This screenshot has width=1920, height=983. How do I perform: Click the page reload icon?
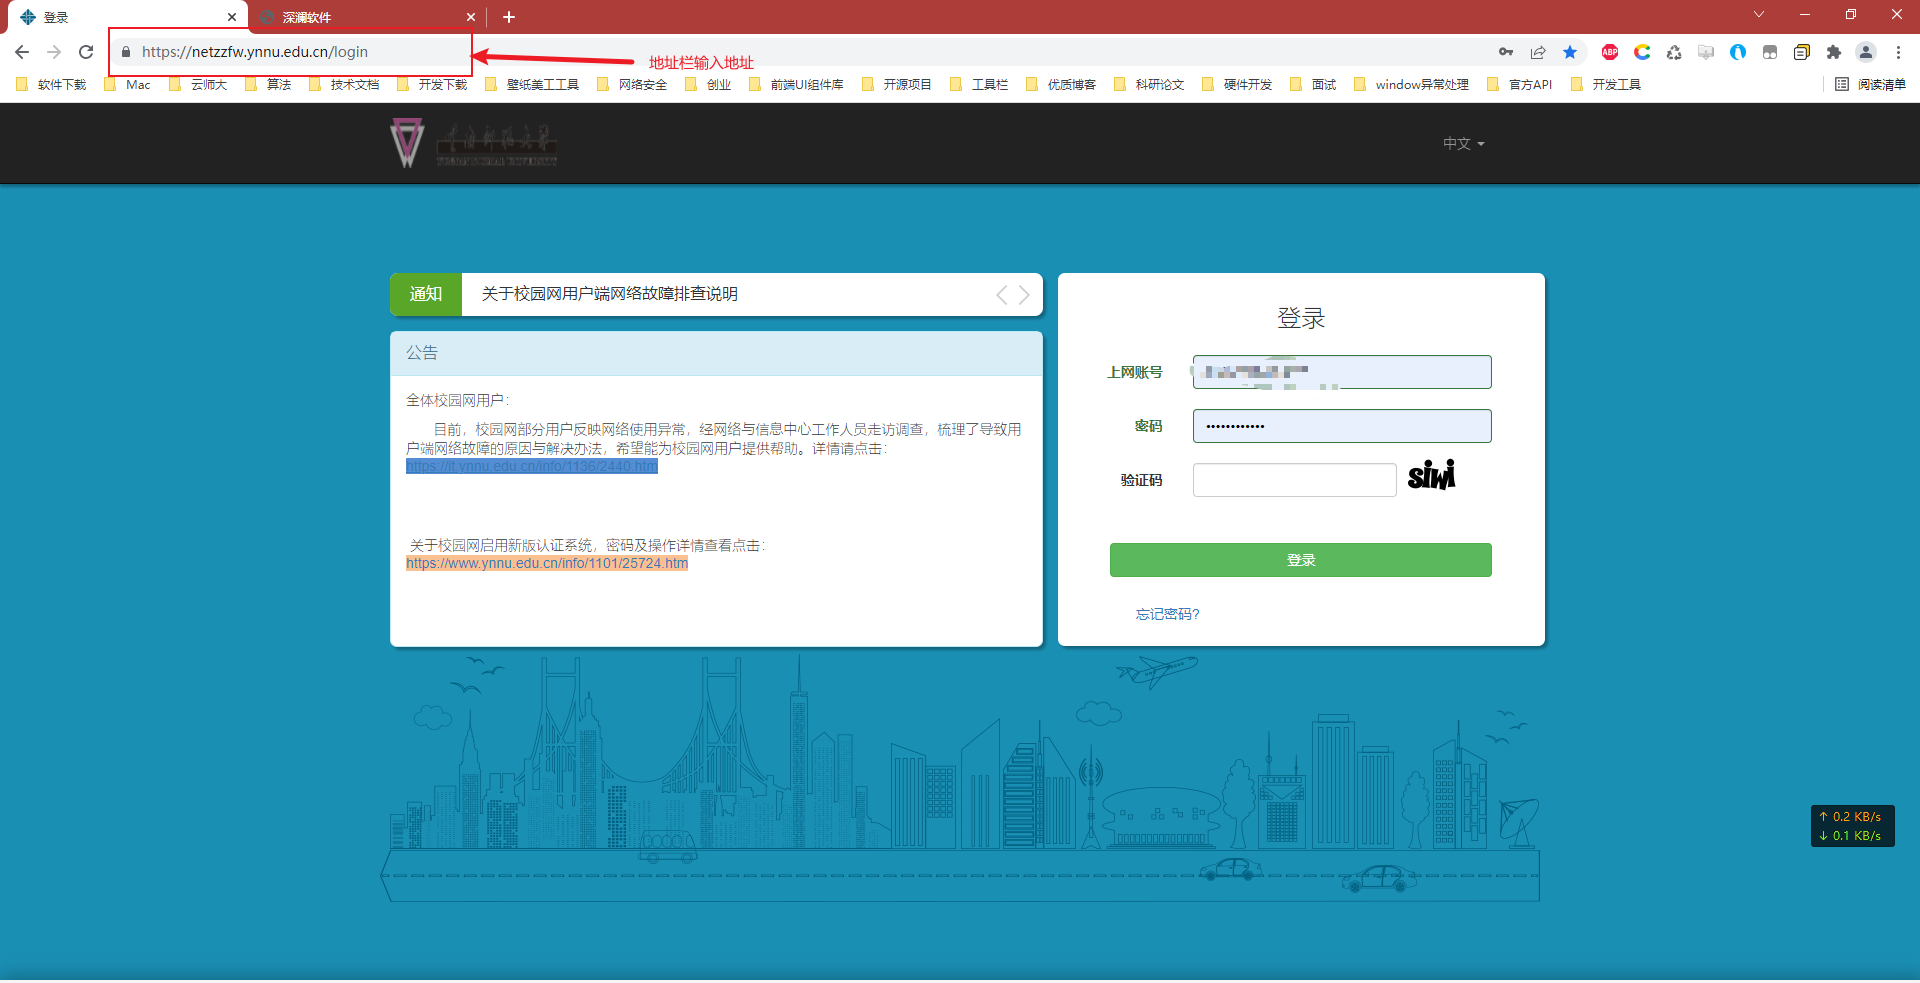(85, 52)
